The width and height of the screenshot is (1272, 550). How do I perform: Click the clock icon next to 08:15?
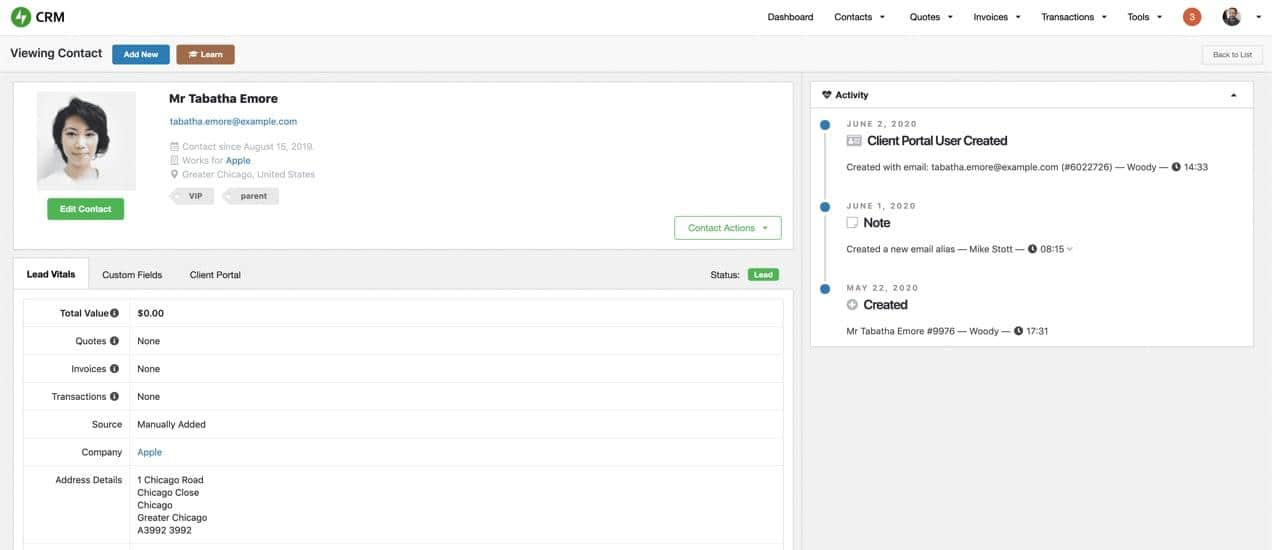tap(1032, 249)
